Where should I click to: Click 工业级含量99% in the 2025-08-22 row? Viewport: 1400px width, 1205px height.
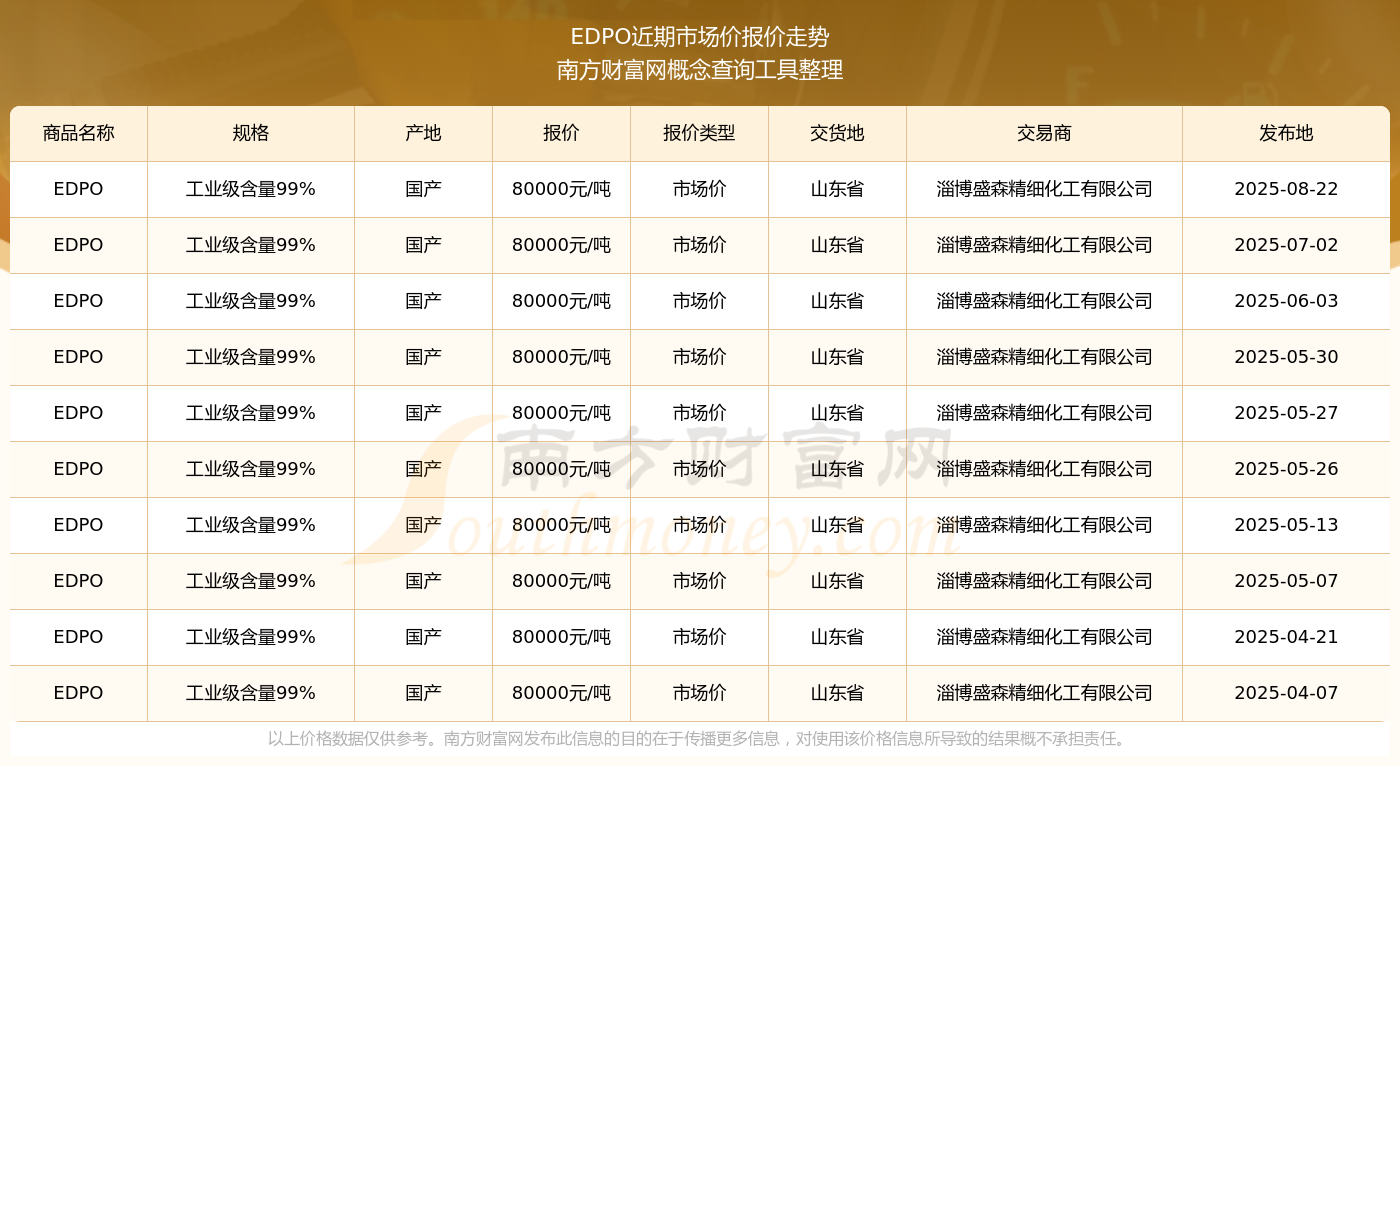251,189
